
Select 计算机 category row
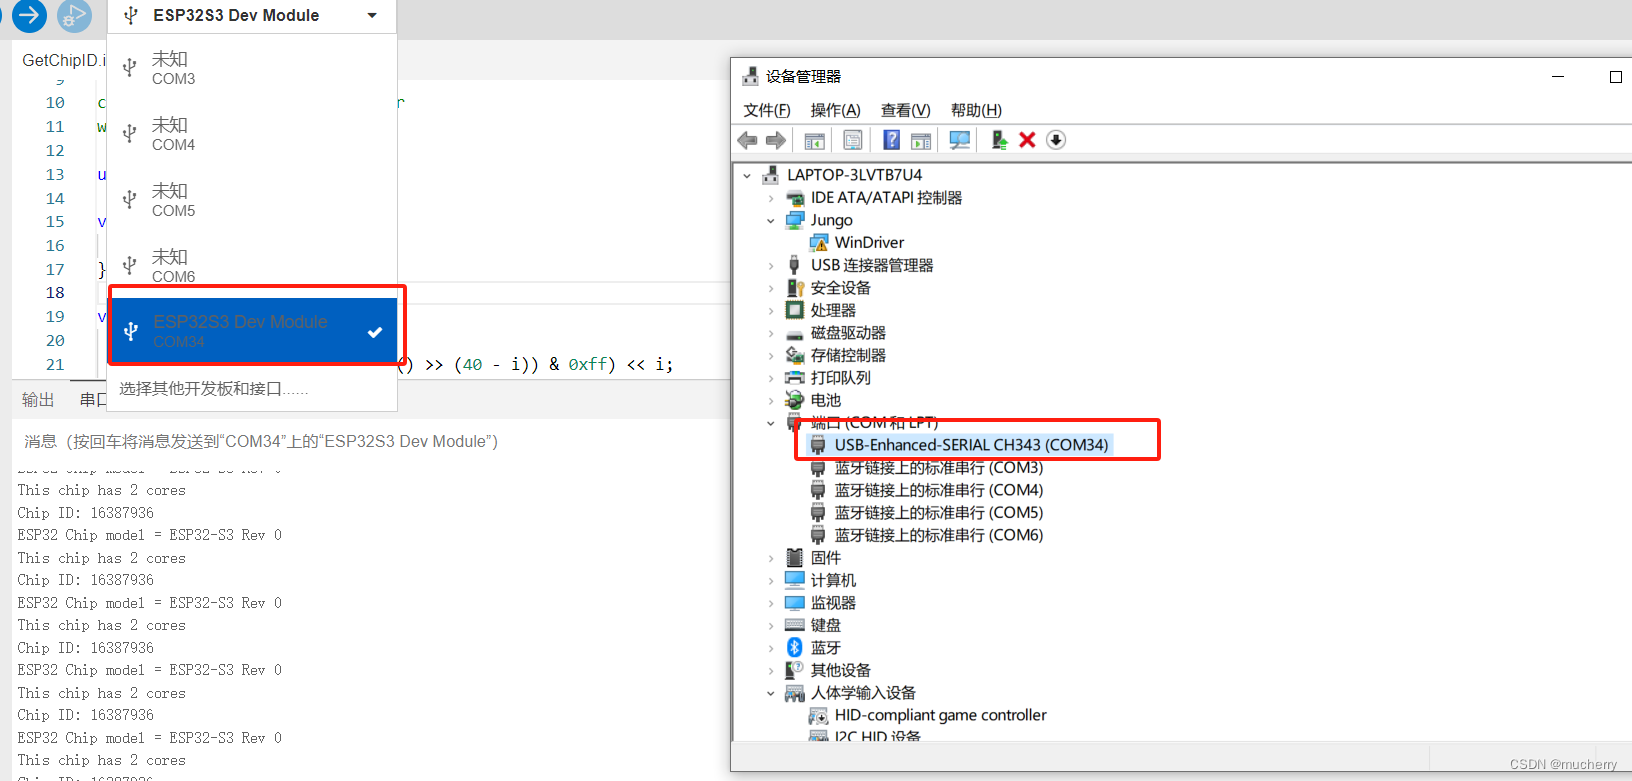(x=833, y=580)
